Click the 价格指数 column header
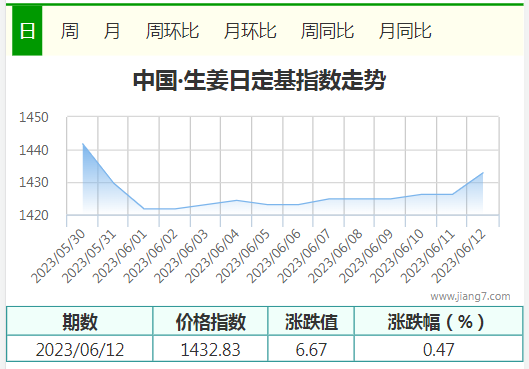The height and width of the screenshot is (369, 529). pyautogui.click(x=210, y=321)
